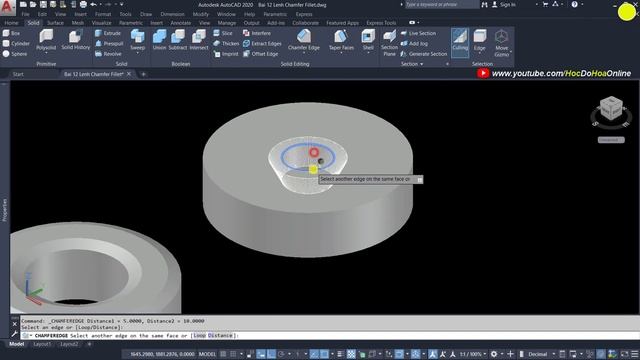Choose the Distance option in command line
Screen dimensions: 640x360
pyautogui.click(x=220, y=336)
